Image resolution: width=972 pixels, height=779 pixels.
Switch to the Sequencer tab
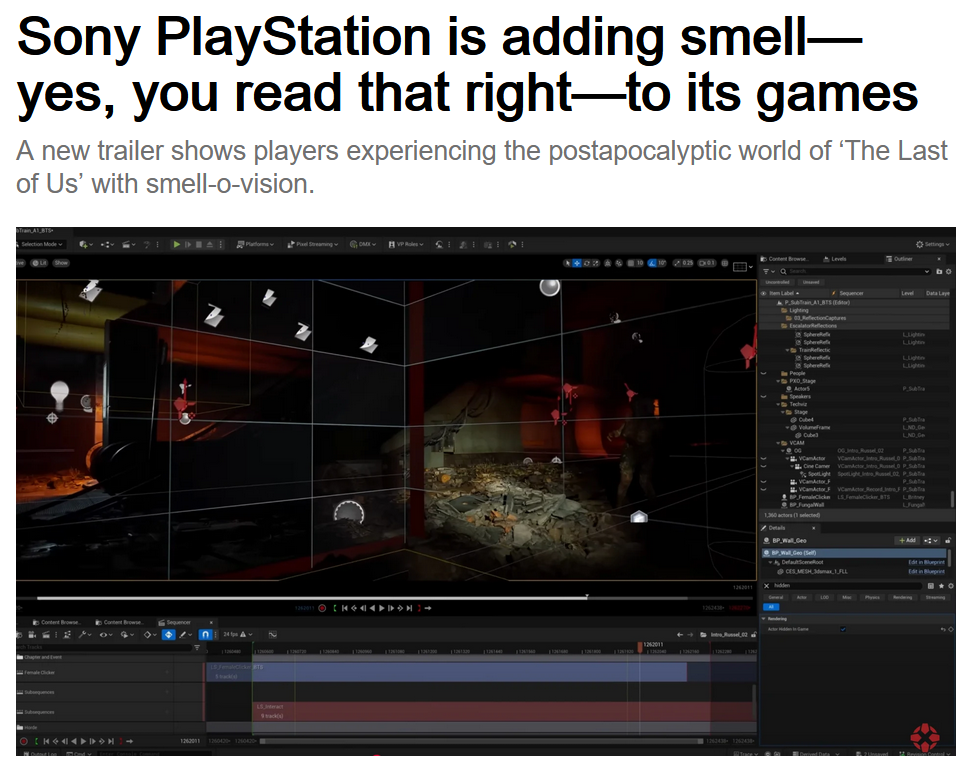tap(176, 622)
